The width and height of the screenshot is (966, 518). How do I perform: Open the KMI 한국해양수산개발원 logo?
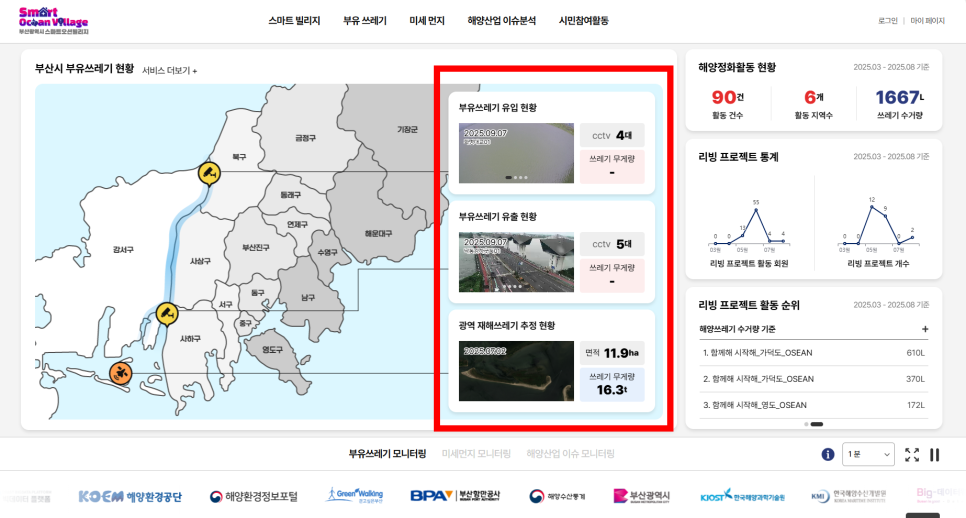[x=848, y=496]
